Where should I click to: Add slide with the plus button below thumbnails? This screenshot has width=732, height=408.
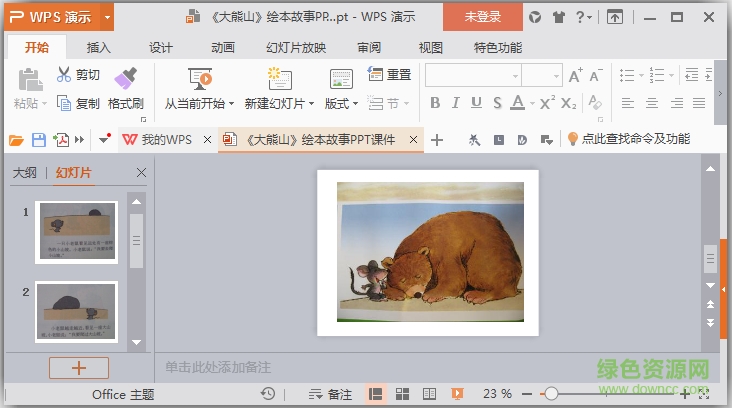(x=79, y=368)
